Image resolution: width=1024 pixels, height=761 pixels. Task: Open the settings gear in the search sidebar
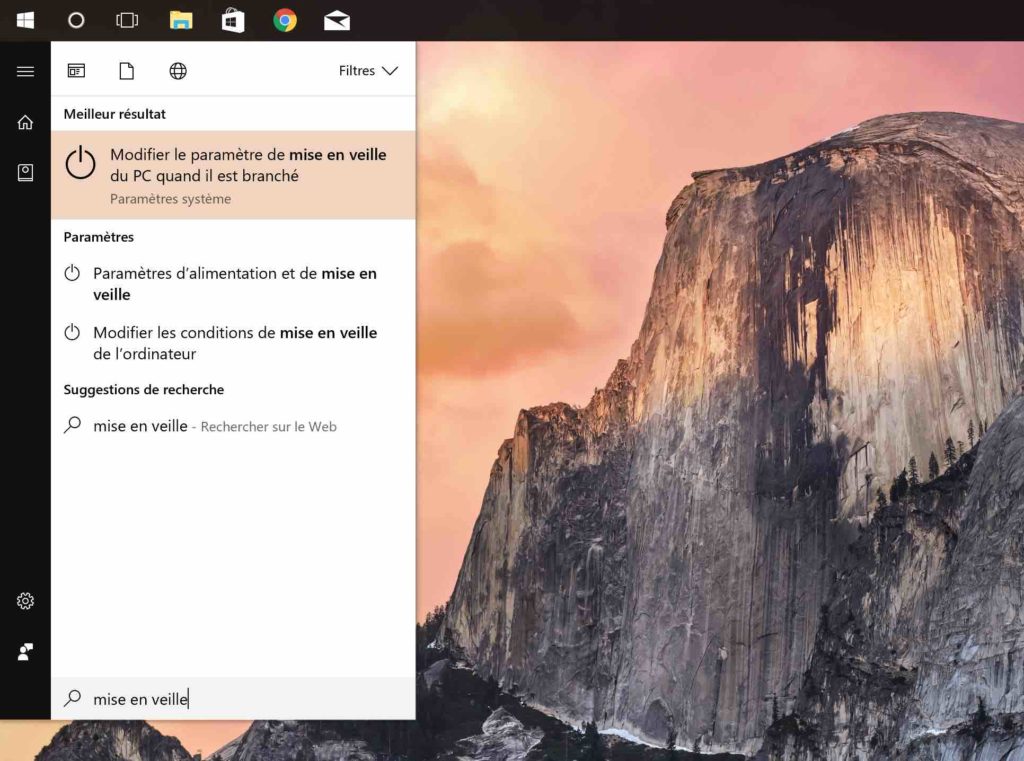tap(25, 601)
